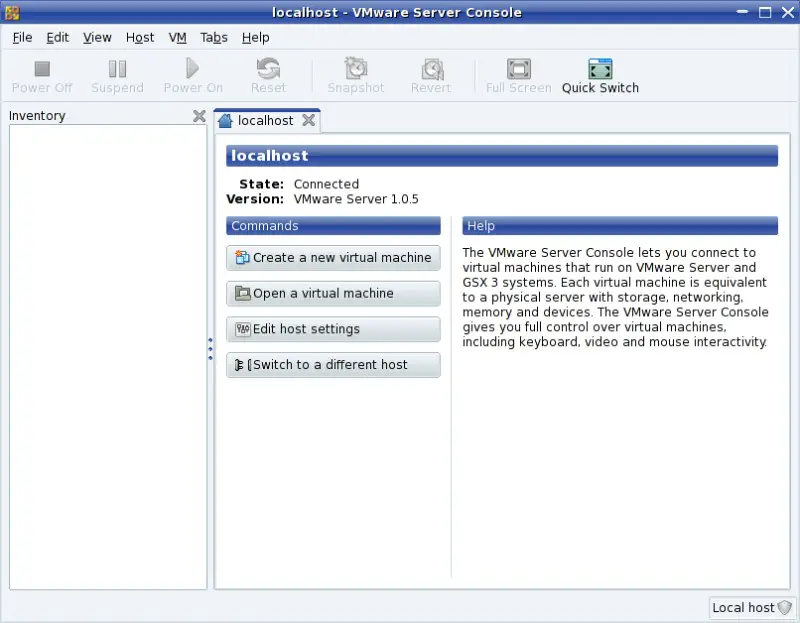Image resolution: width=800 pixels, height=623 pixels.
Task: Click the 'VMware Server 1.0.5' version text
Action: (356, 199)
